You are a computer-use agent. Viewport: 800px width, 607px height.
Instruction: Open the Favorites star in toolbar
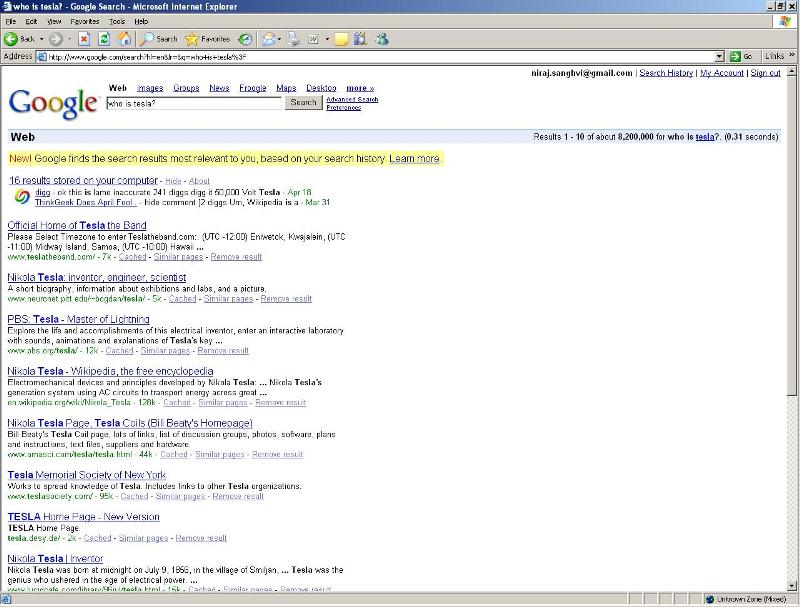207,39
